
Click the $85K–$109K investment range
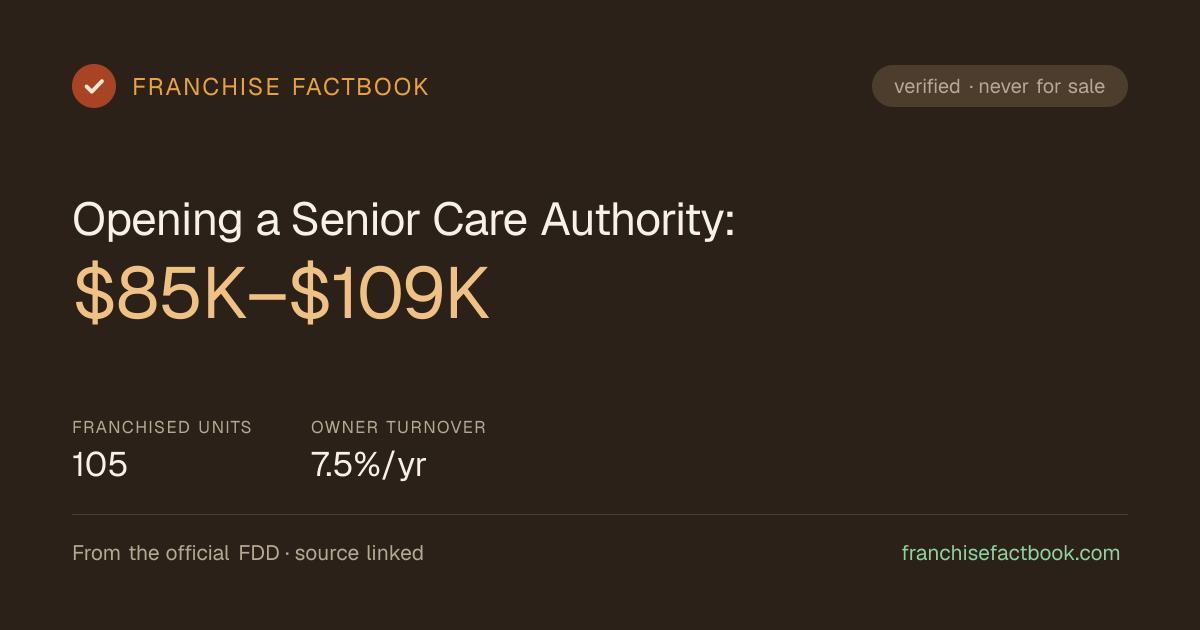(x=281, y=296)
